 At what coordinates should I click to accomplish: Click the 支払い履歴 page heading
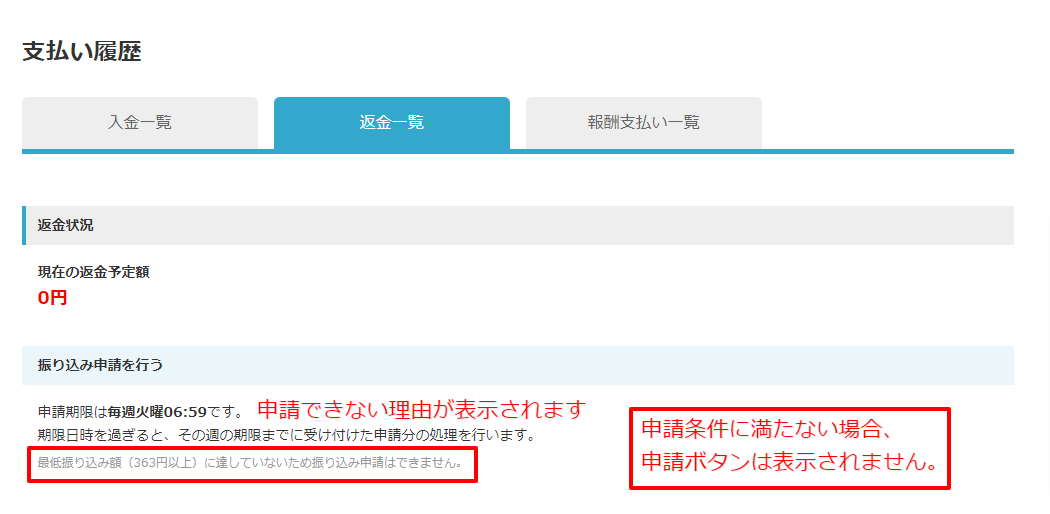pyautogui.click(x=82, y=52)
